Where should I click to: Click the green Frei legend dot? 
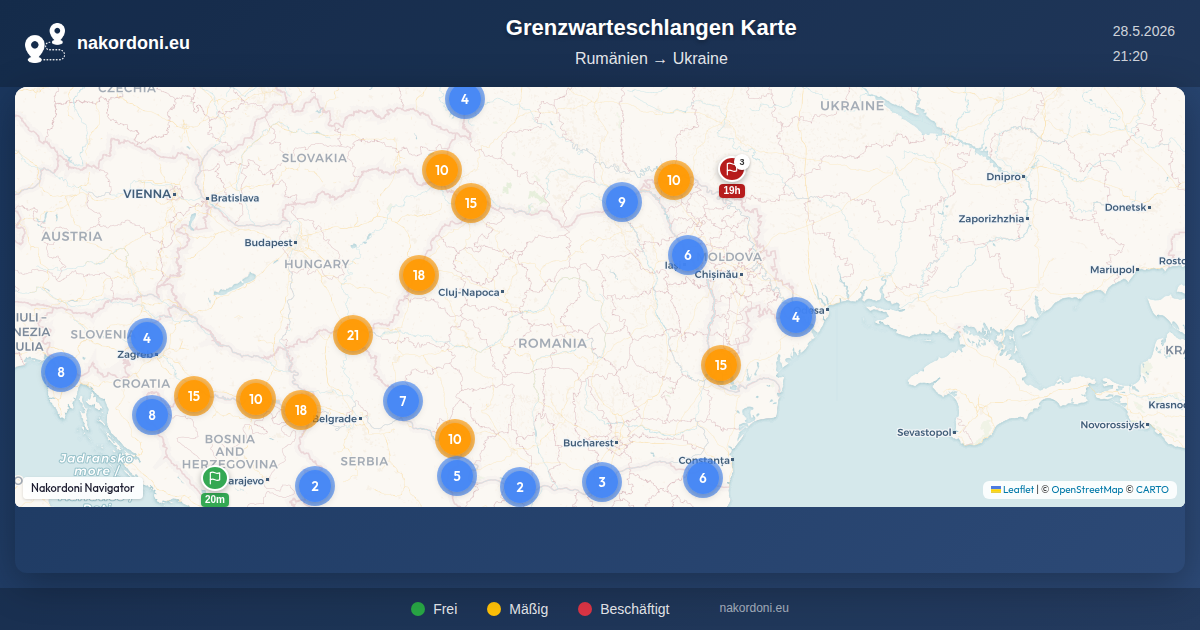pyautogui.click(x=418, y=609)
